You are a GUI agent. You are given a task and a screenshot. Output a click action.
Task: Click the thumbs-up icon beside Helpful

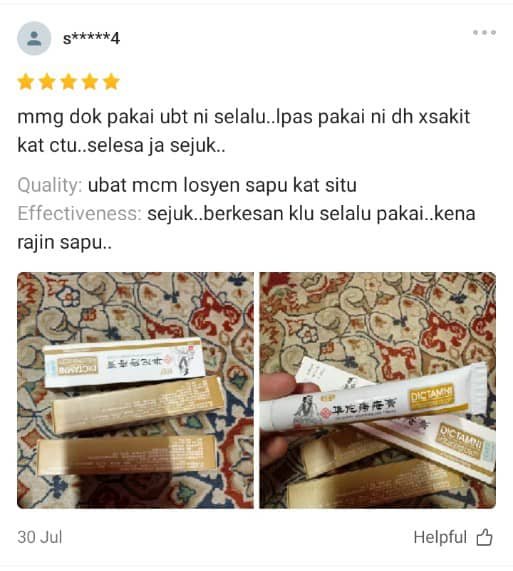[x=485, y=537]
